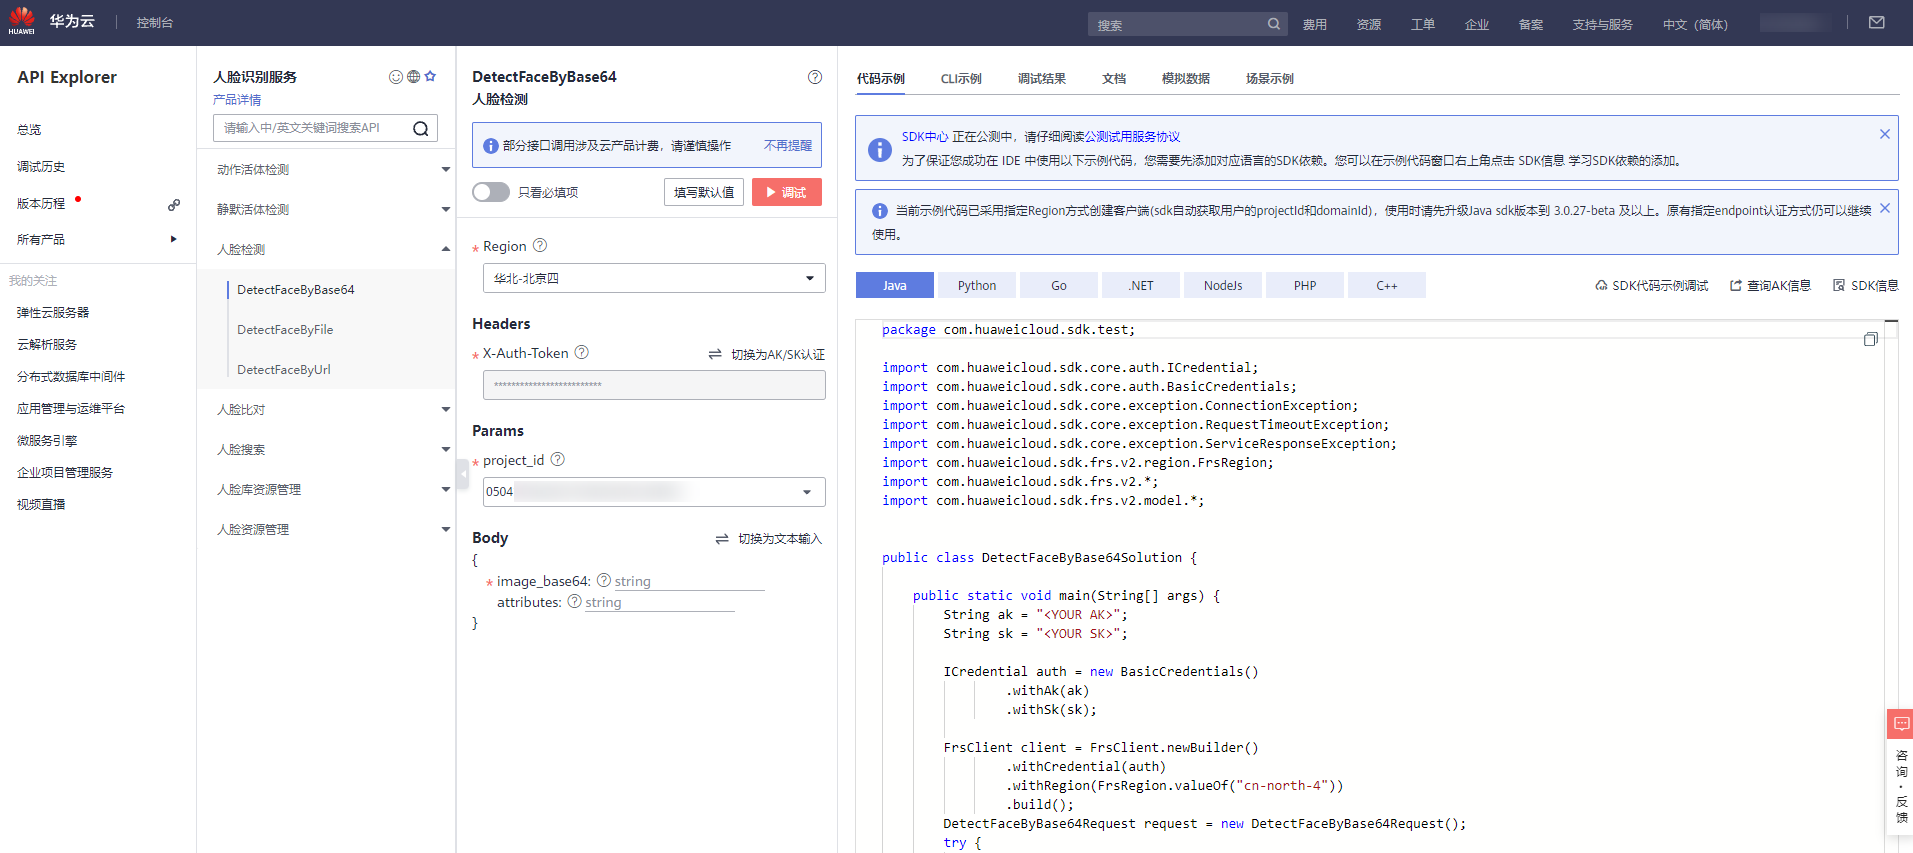Click the API search magnifier icon

421,128
